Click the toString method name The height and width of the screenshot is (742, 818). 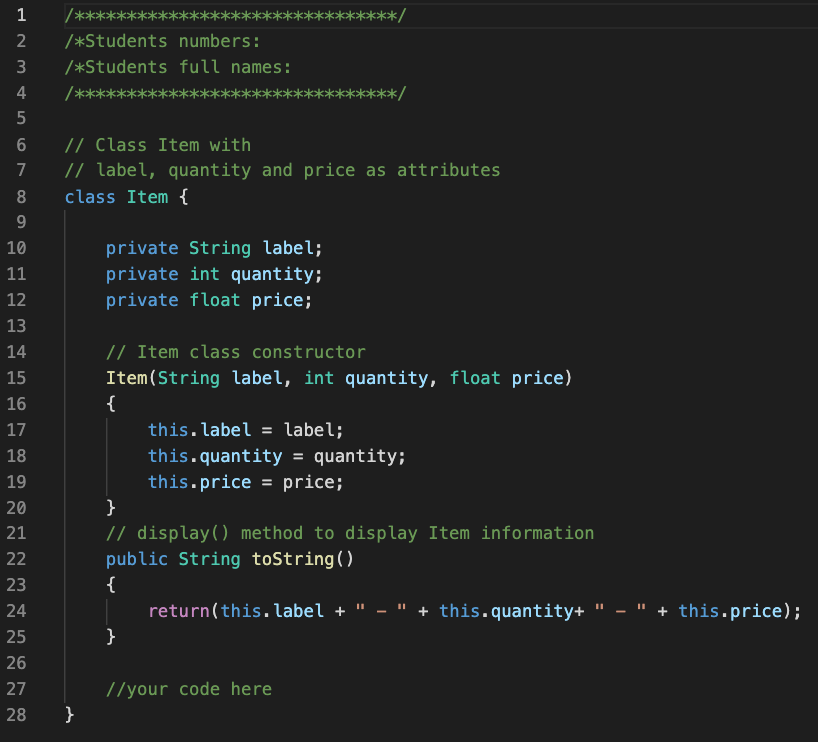click(293, 559)
